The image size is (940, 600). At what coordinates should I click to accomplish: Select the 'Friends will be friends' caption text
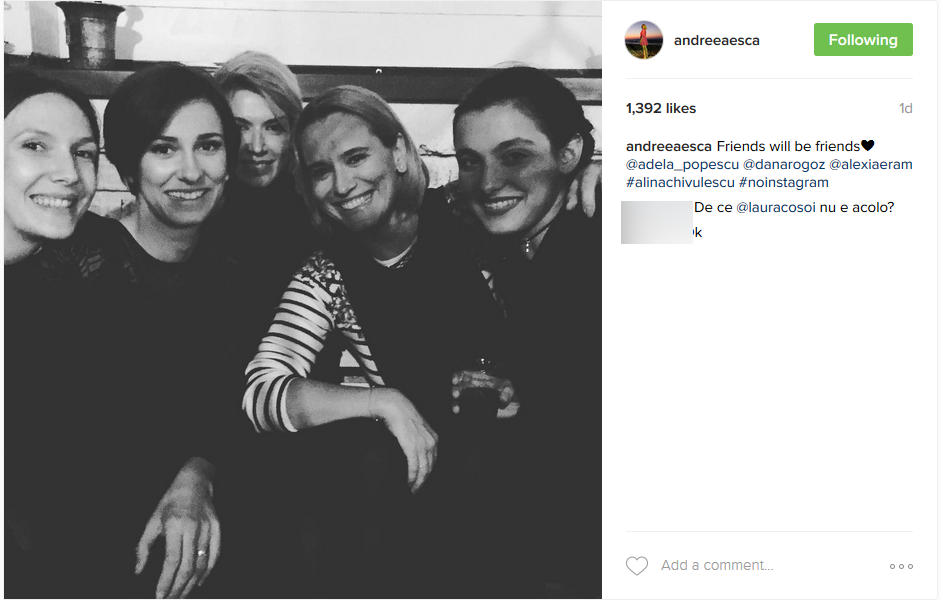click(x=788, y=147)
